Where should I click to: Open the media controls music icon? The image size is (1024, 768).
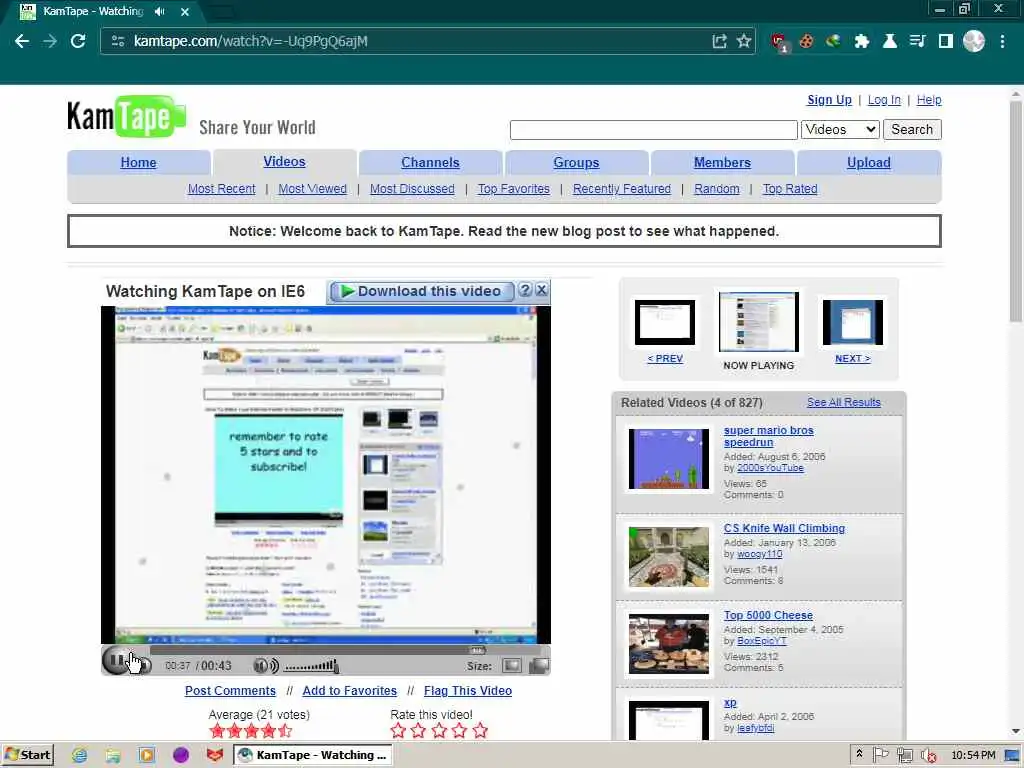918,41
